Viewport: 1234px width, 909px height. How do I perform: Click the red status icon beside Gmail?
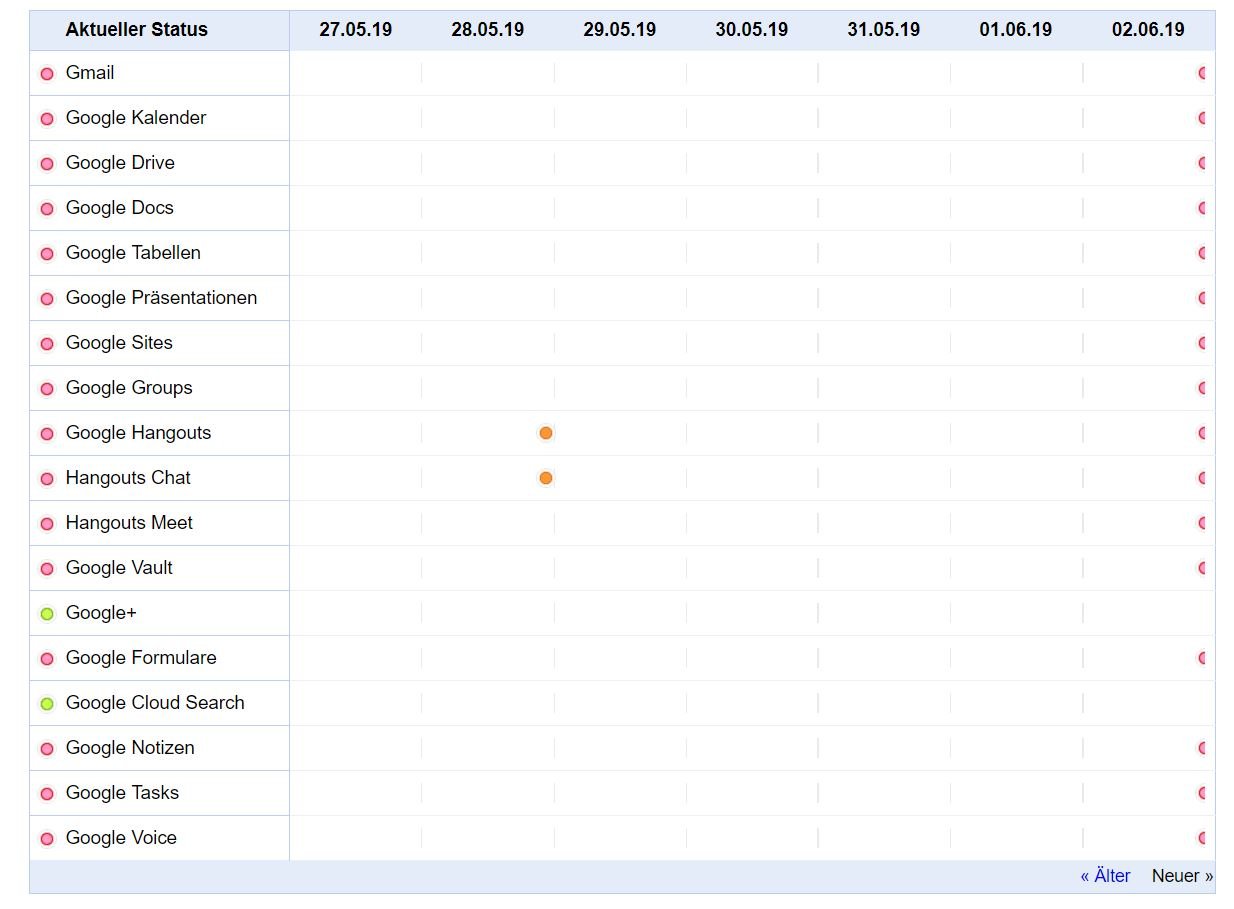[x=47, y=74]
